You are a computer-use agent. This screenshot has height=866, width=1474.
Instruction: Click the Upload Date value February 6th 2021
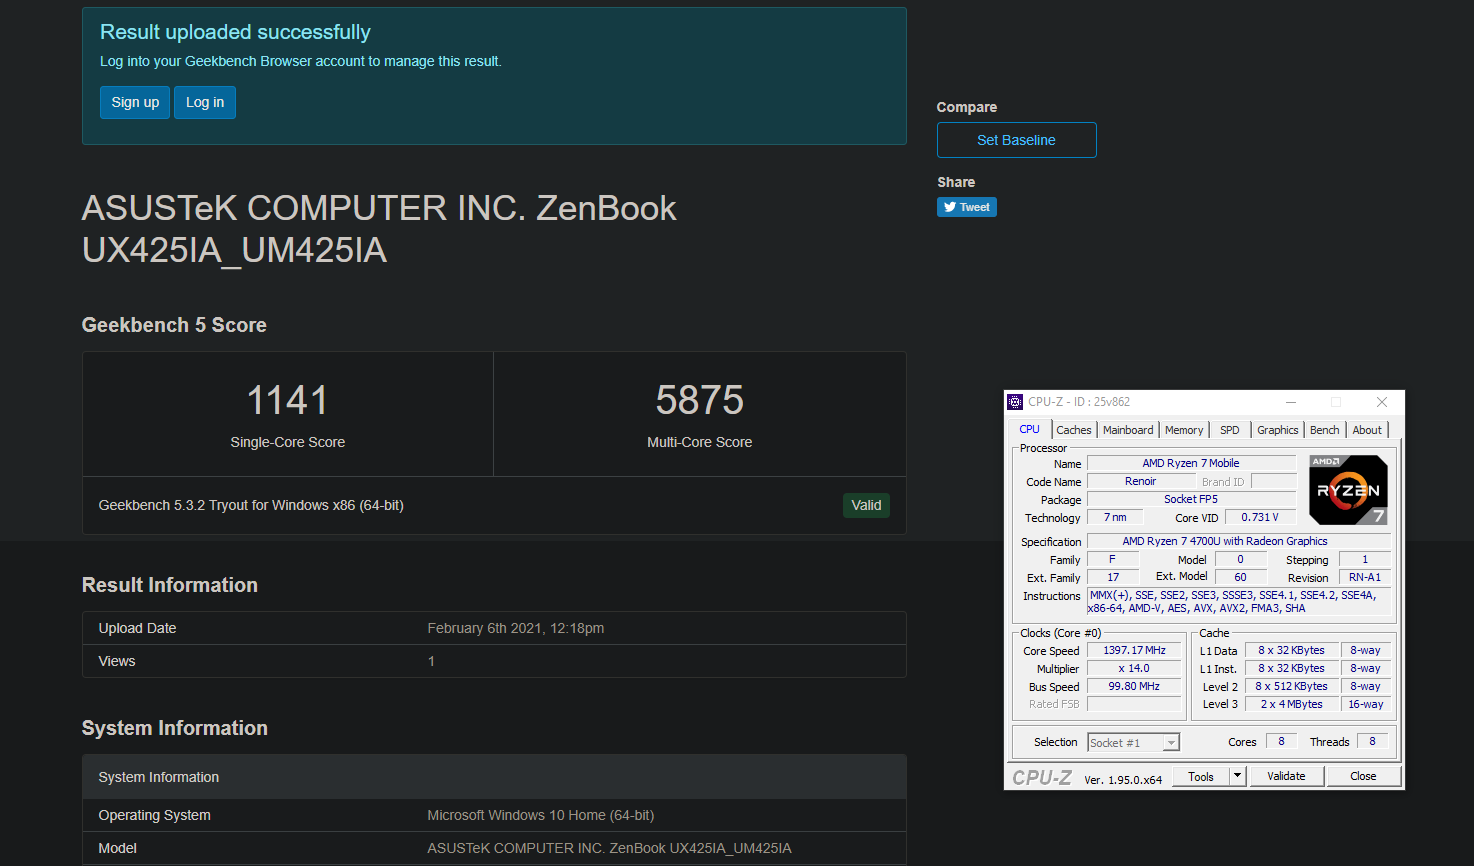[516, 628]
